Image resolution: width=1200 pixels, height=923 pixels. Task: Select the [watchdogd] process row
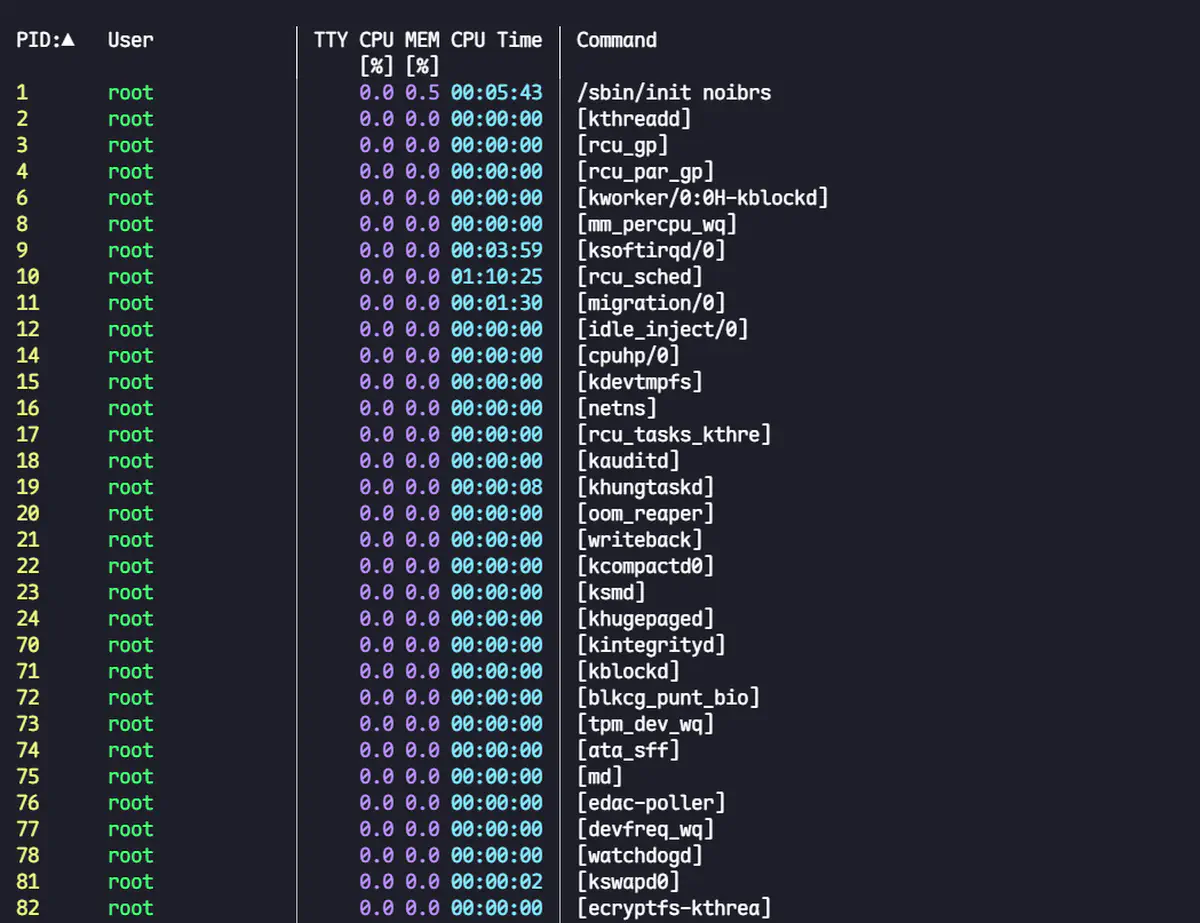click(x=639, y=856)
